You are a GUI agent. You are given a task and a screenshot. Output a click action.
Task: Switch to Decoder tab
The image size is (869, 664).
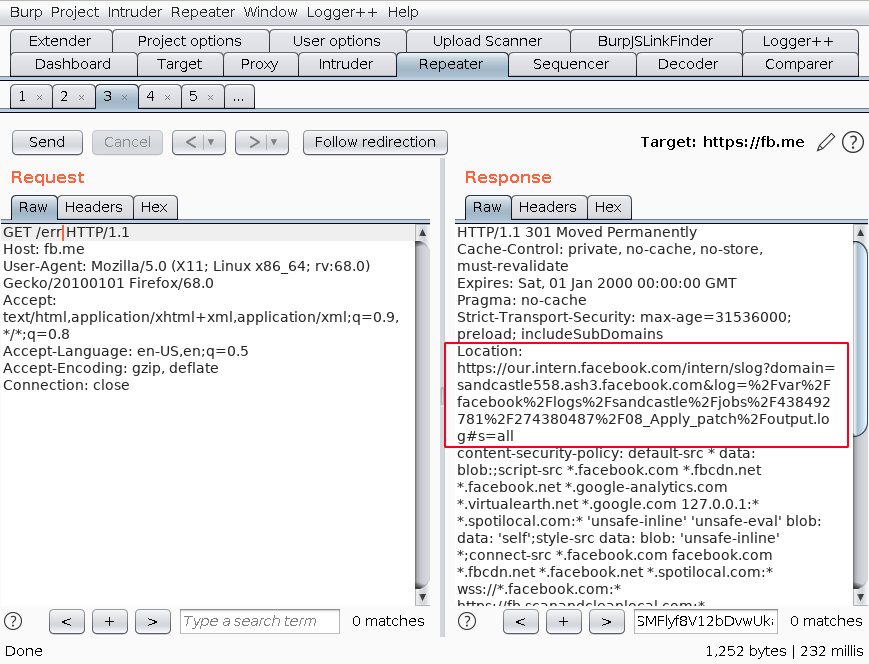688,64
